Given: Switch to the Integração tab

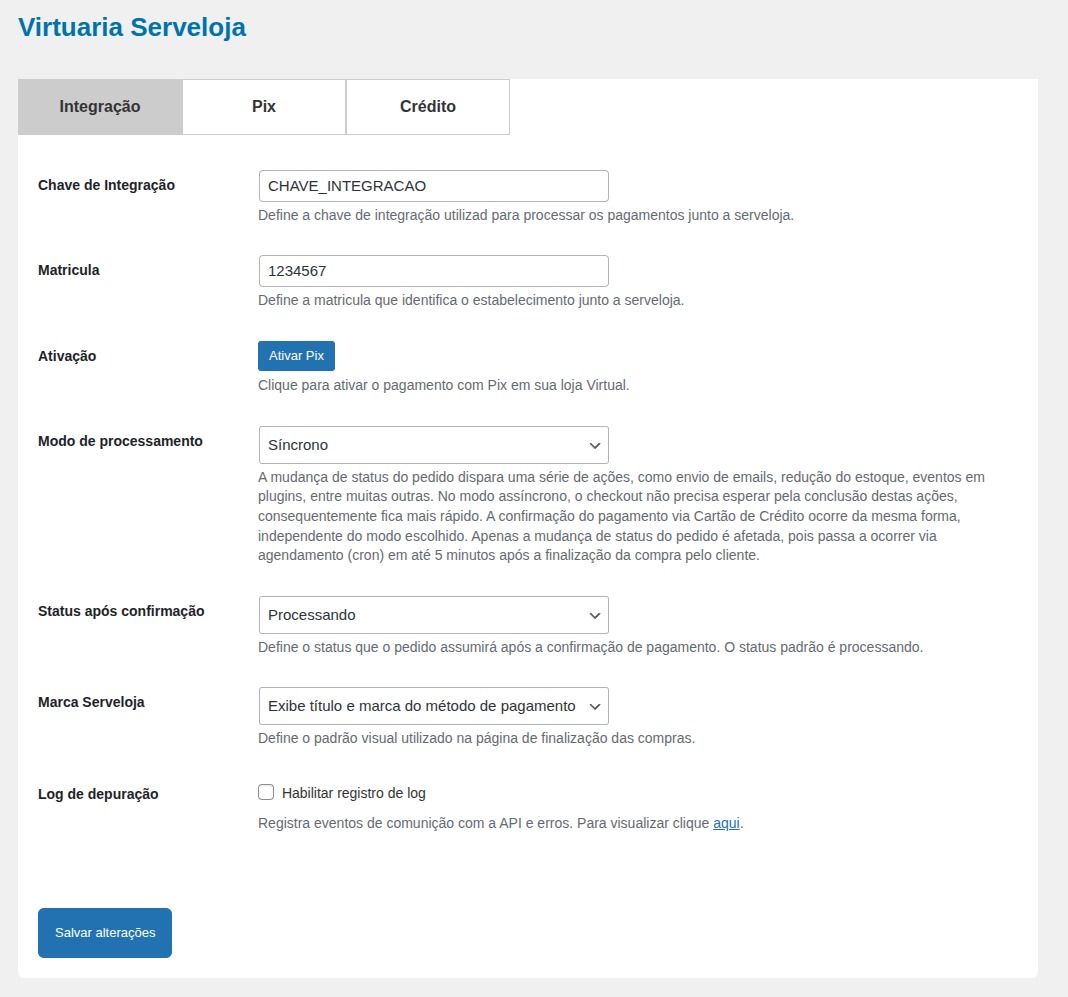Looking at the screenshot, I should click(100, 107).
